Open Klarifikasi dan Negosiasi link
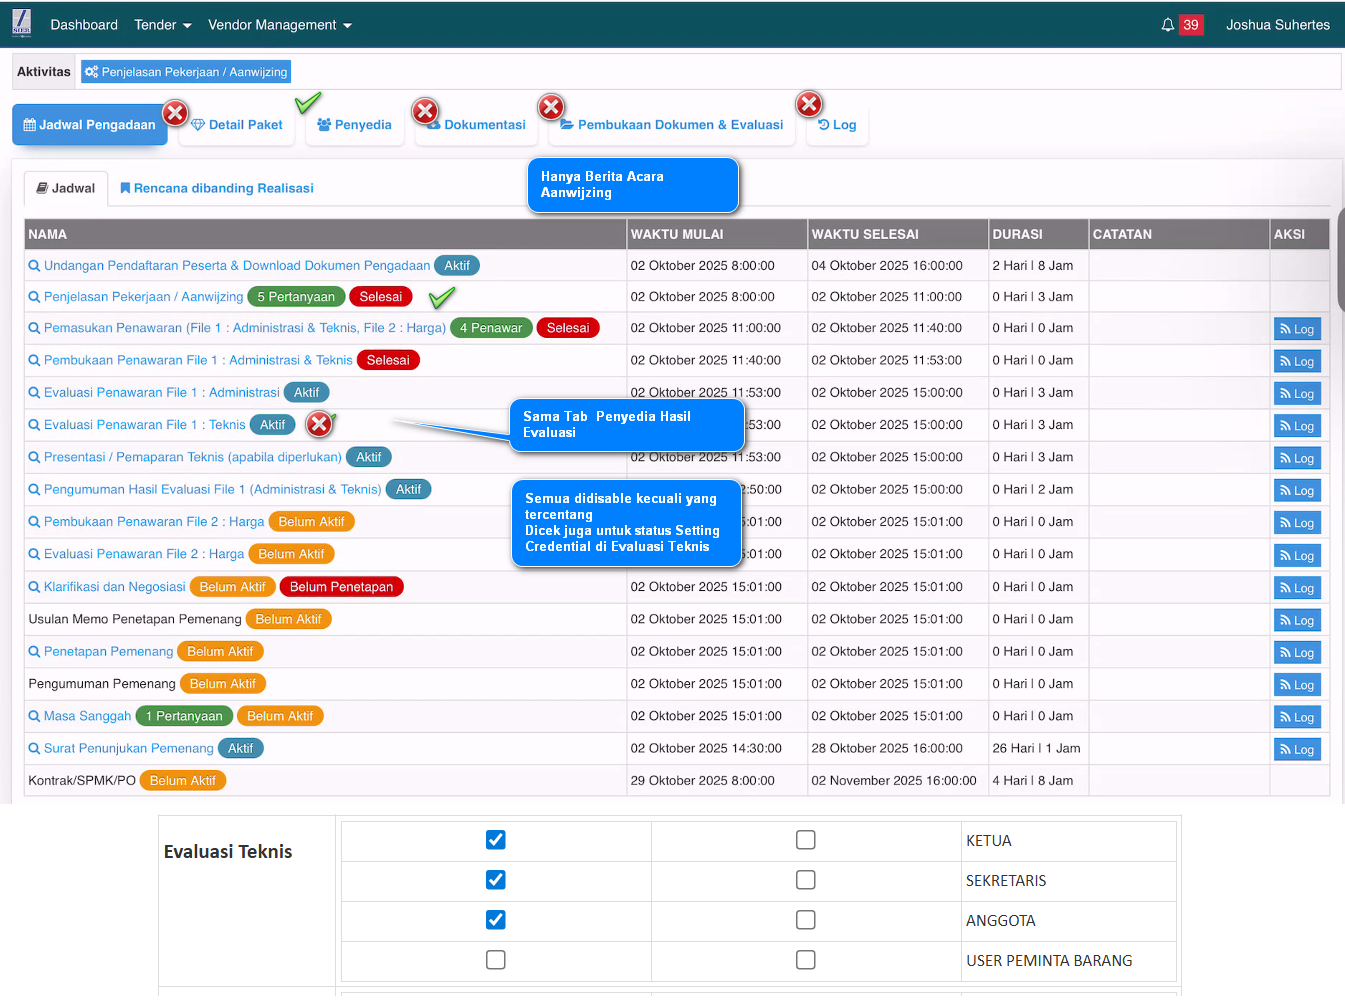This screenshot has width=1345, height=1001. click(x=114, y=587)
